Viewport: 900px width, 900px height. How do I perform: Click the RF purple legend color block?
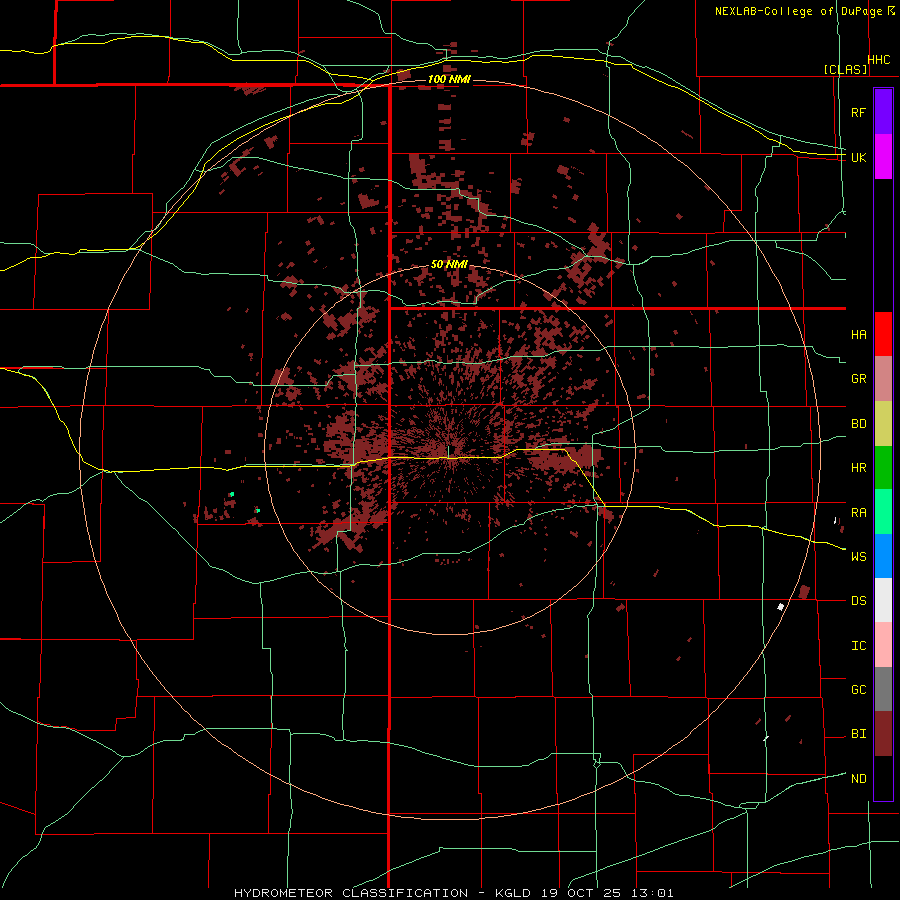tap(883, 112)
